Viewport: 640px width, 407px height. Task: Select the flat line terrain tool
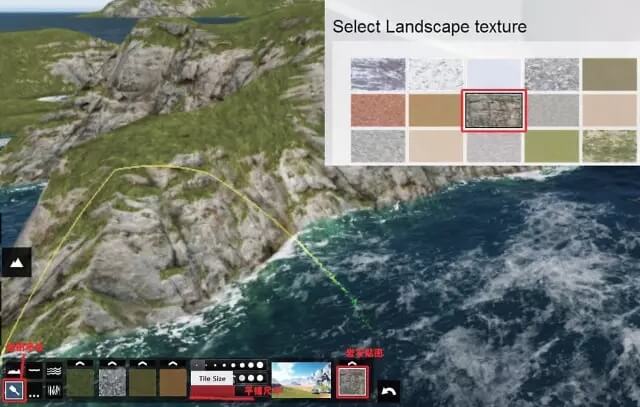coord(34,370)
